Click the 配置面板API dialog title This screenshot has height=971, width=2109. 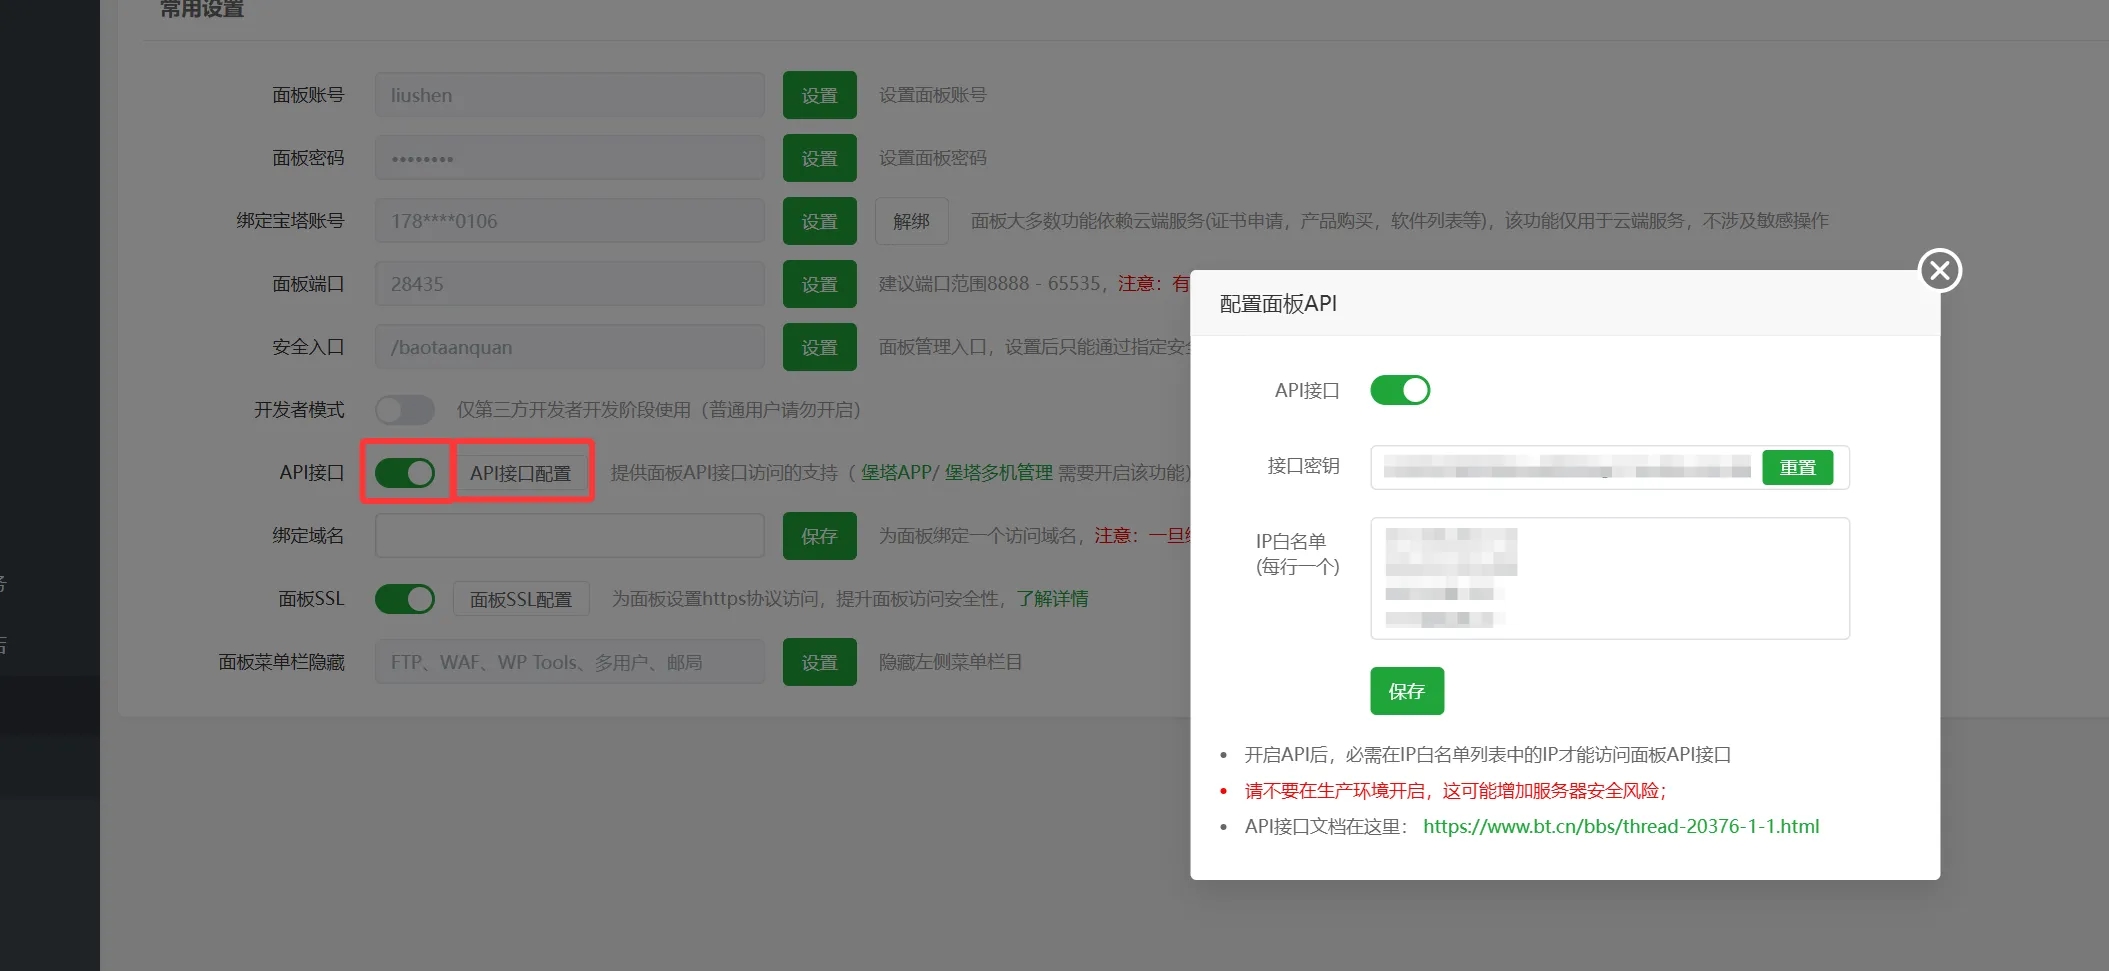point(1278,304)
